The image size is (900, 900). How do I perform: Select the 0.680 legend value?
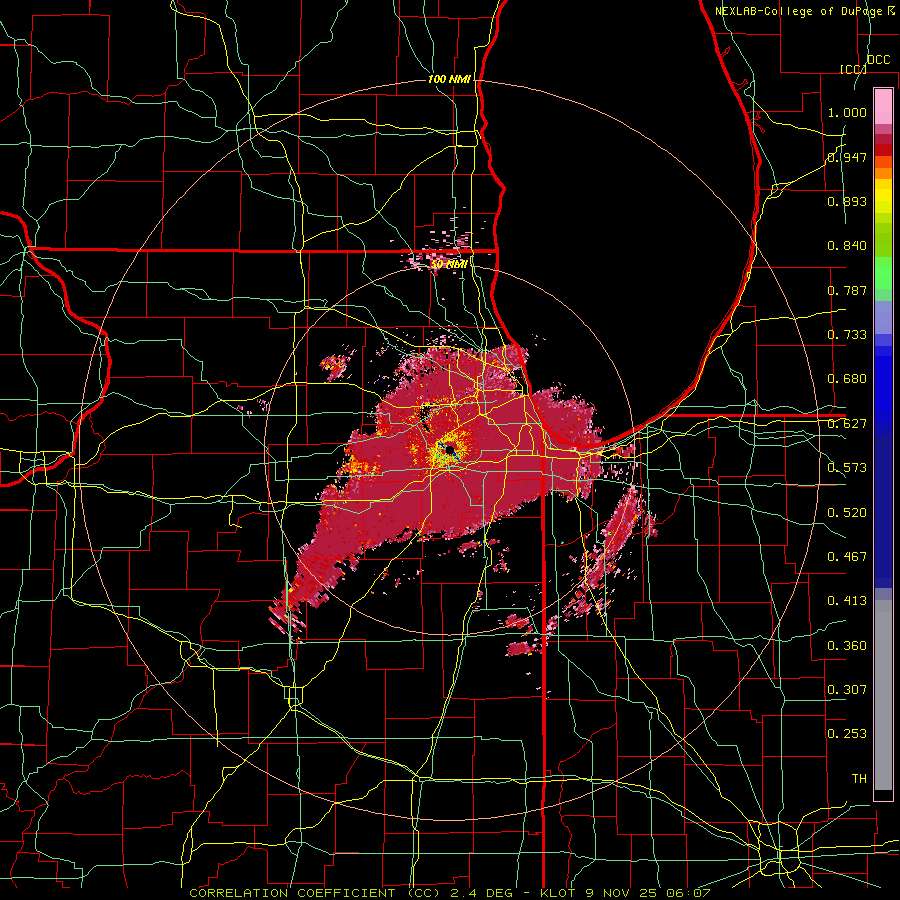pos(847,379)
